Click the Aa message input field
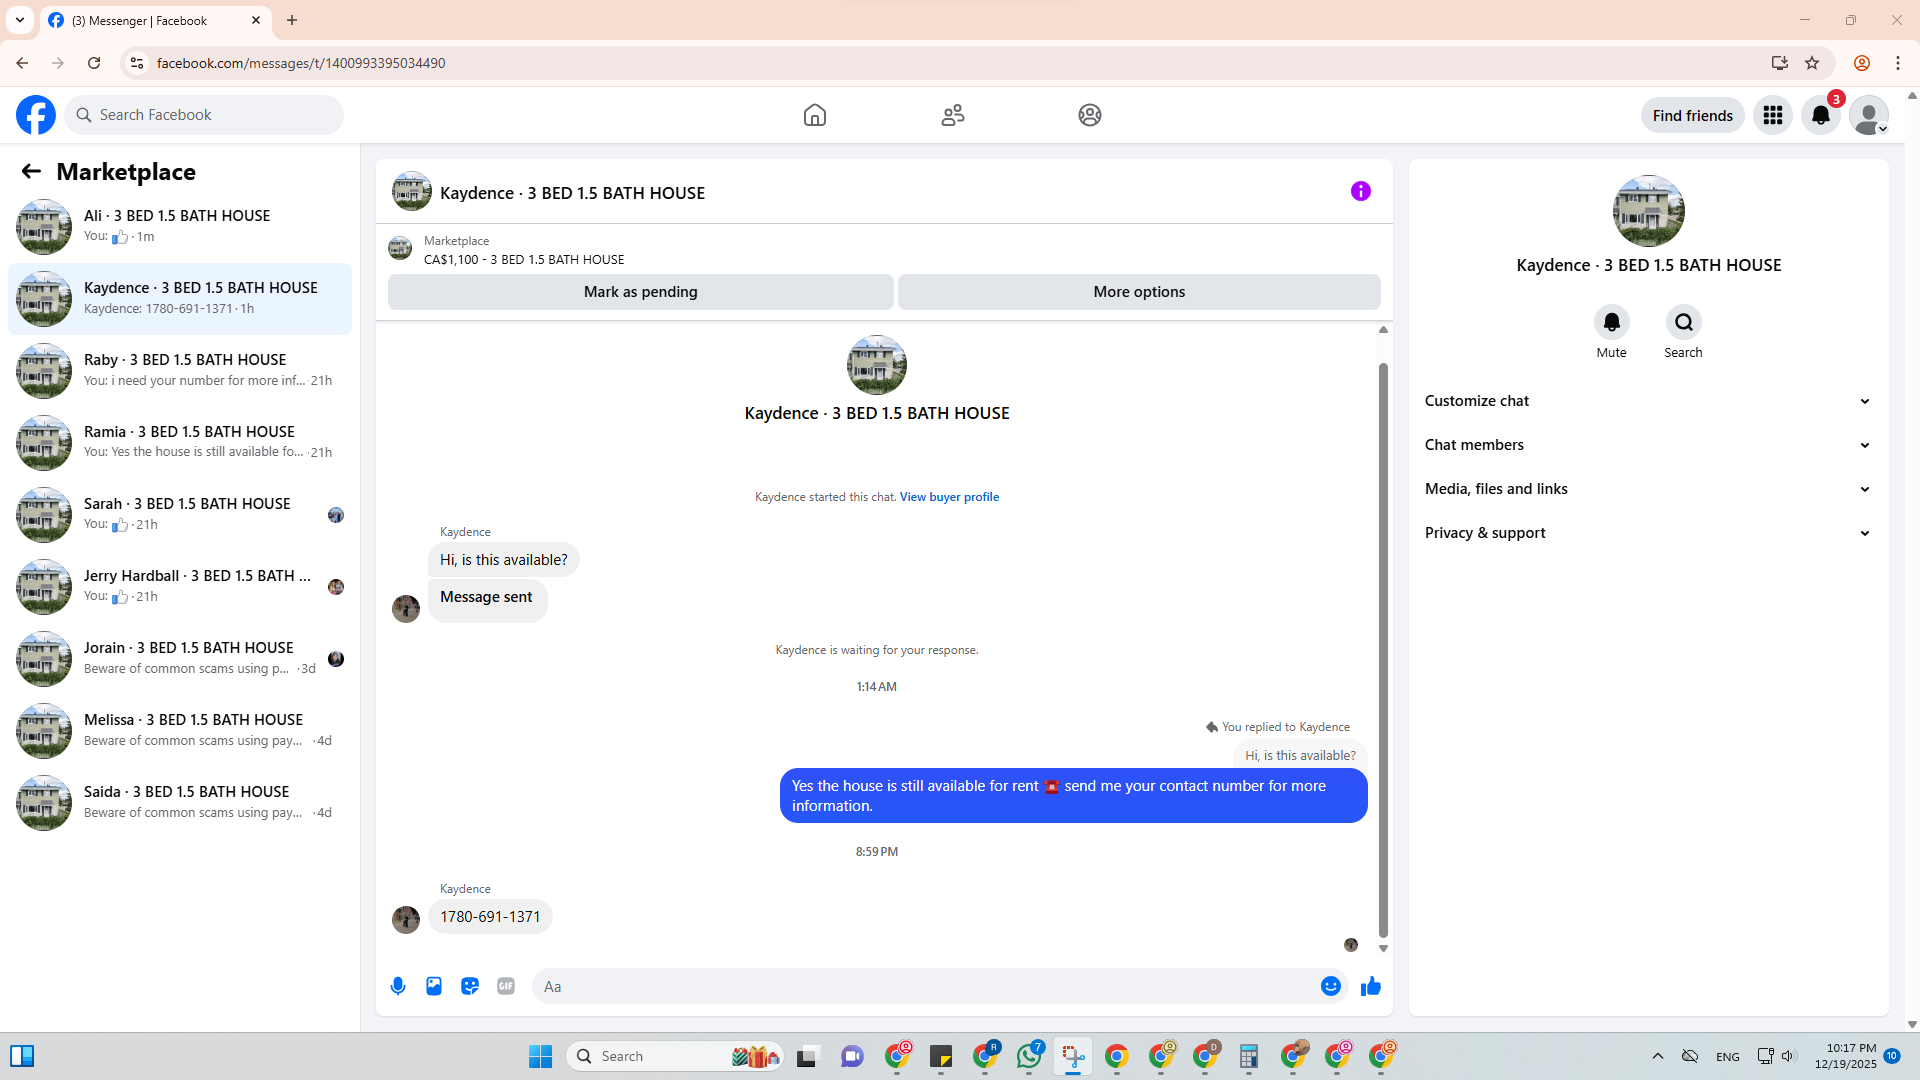The height and width of the screenshot is (1080, 1920). (925, 986)
